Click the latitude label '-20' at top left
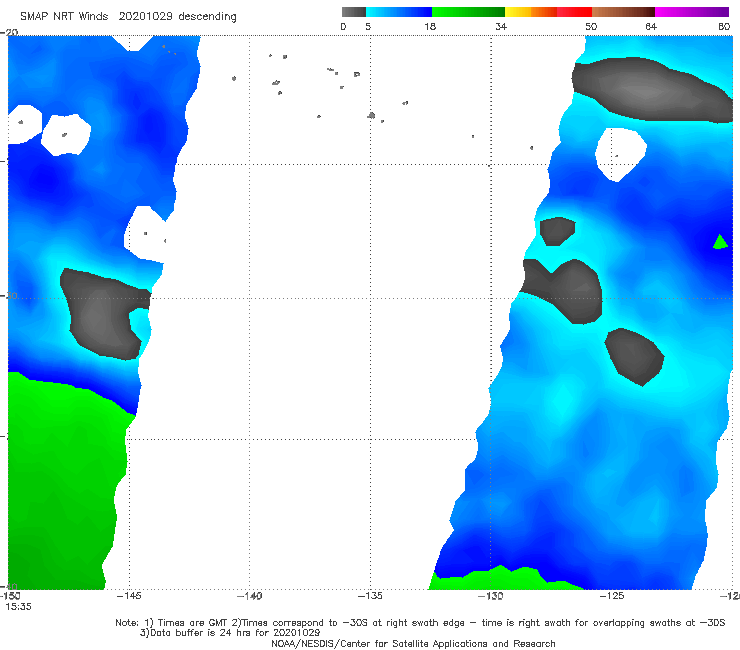The width and height of the screenshot is (740, 650). (9, 32)
